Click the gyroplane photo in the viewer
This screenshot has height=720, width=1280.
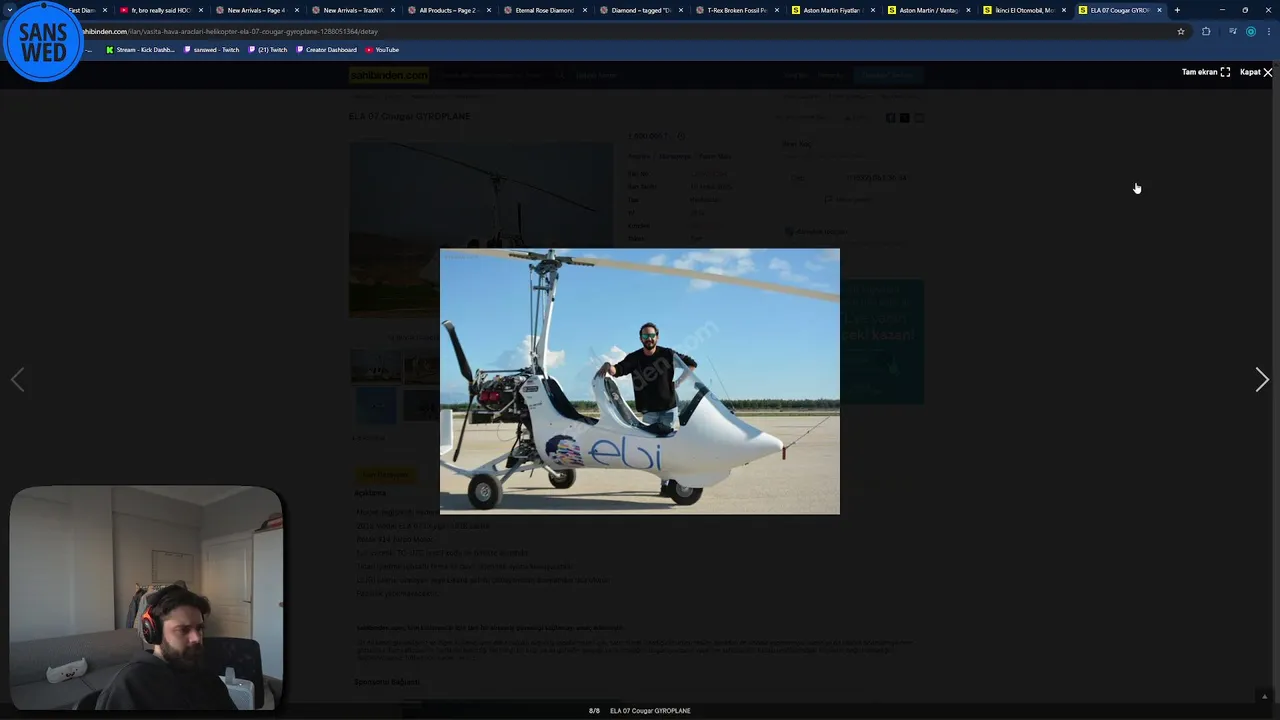pyautogui.click(x=640, y=381)
